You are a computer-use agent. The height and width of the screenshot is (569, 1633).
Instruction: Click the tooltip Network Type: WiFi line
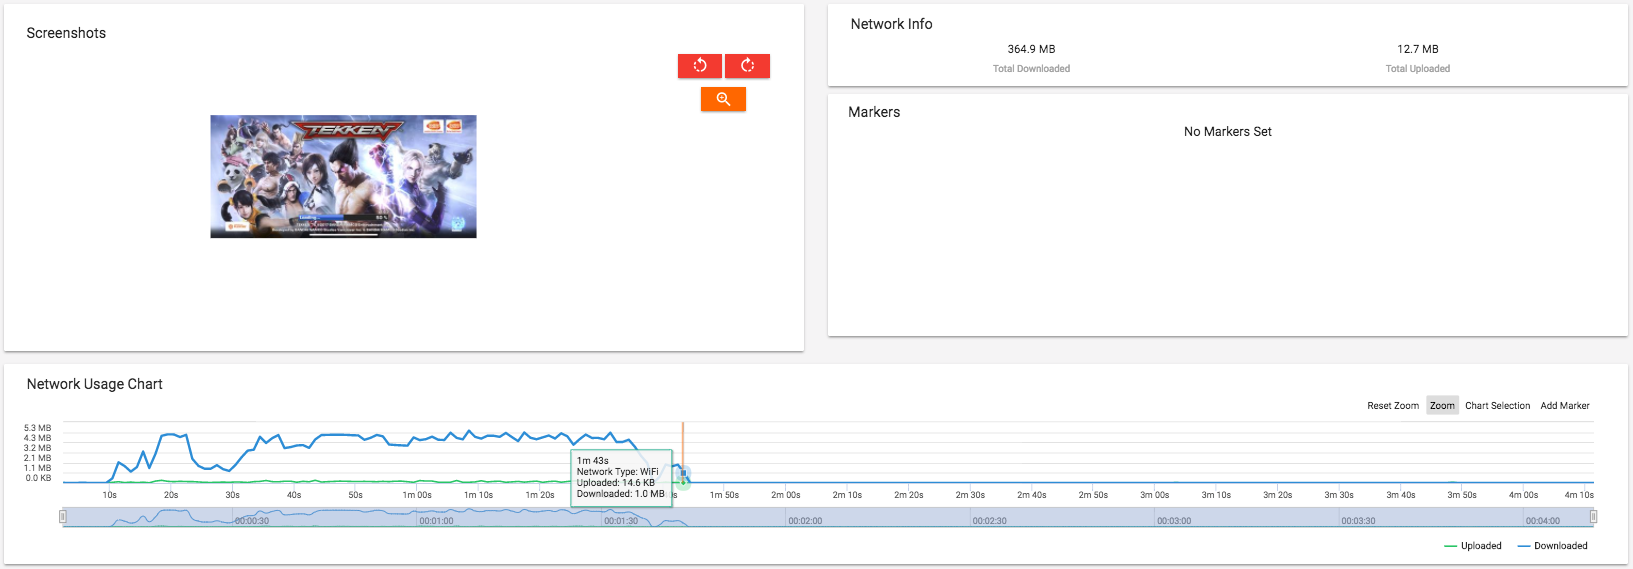(x=617, y=472)
